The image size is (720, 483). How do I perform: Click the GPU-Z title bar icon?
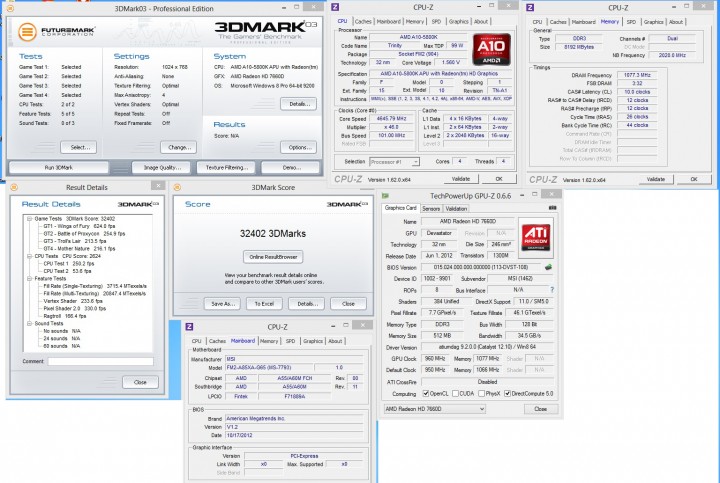(385, 196)
